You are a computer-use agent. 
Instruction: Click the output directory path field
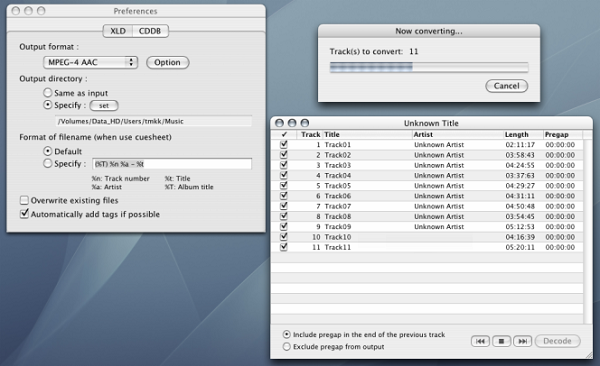[x=153, y=121]
